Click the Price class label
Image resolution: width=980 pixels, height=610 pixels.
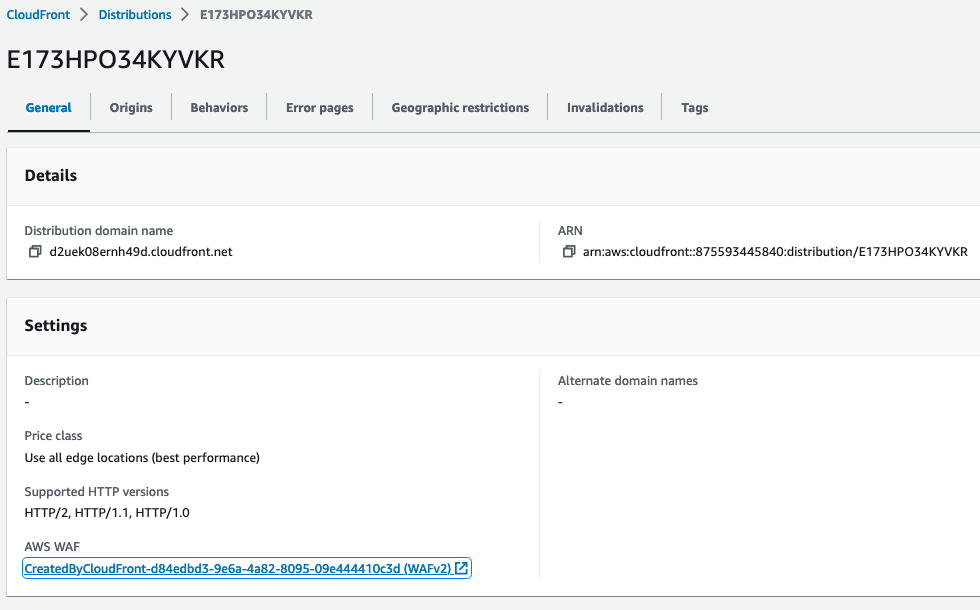tap(53, 436)
